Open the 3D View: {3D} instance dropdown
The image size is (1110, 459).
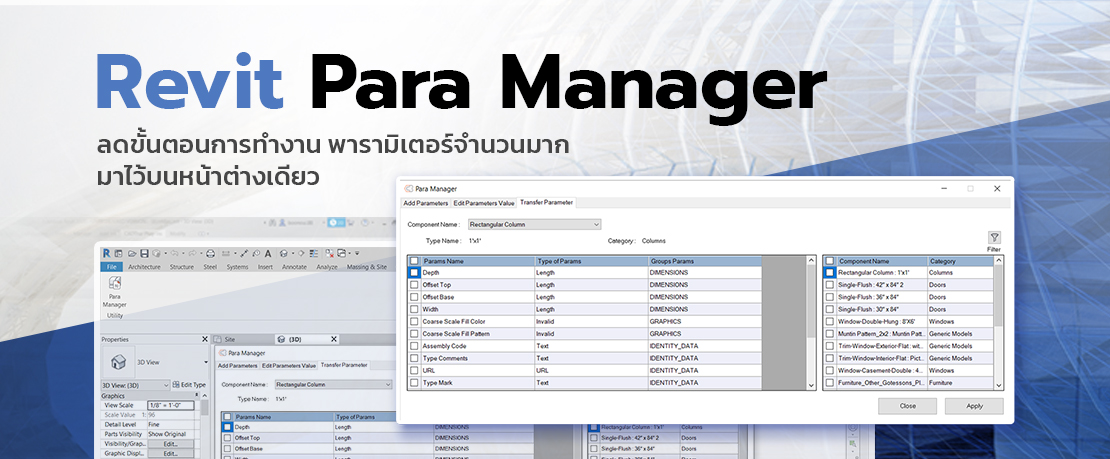point(136,385)
